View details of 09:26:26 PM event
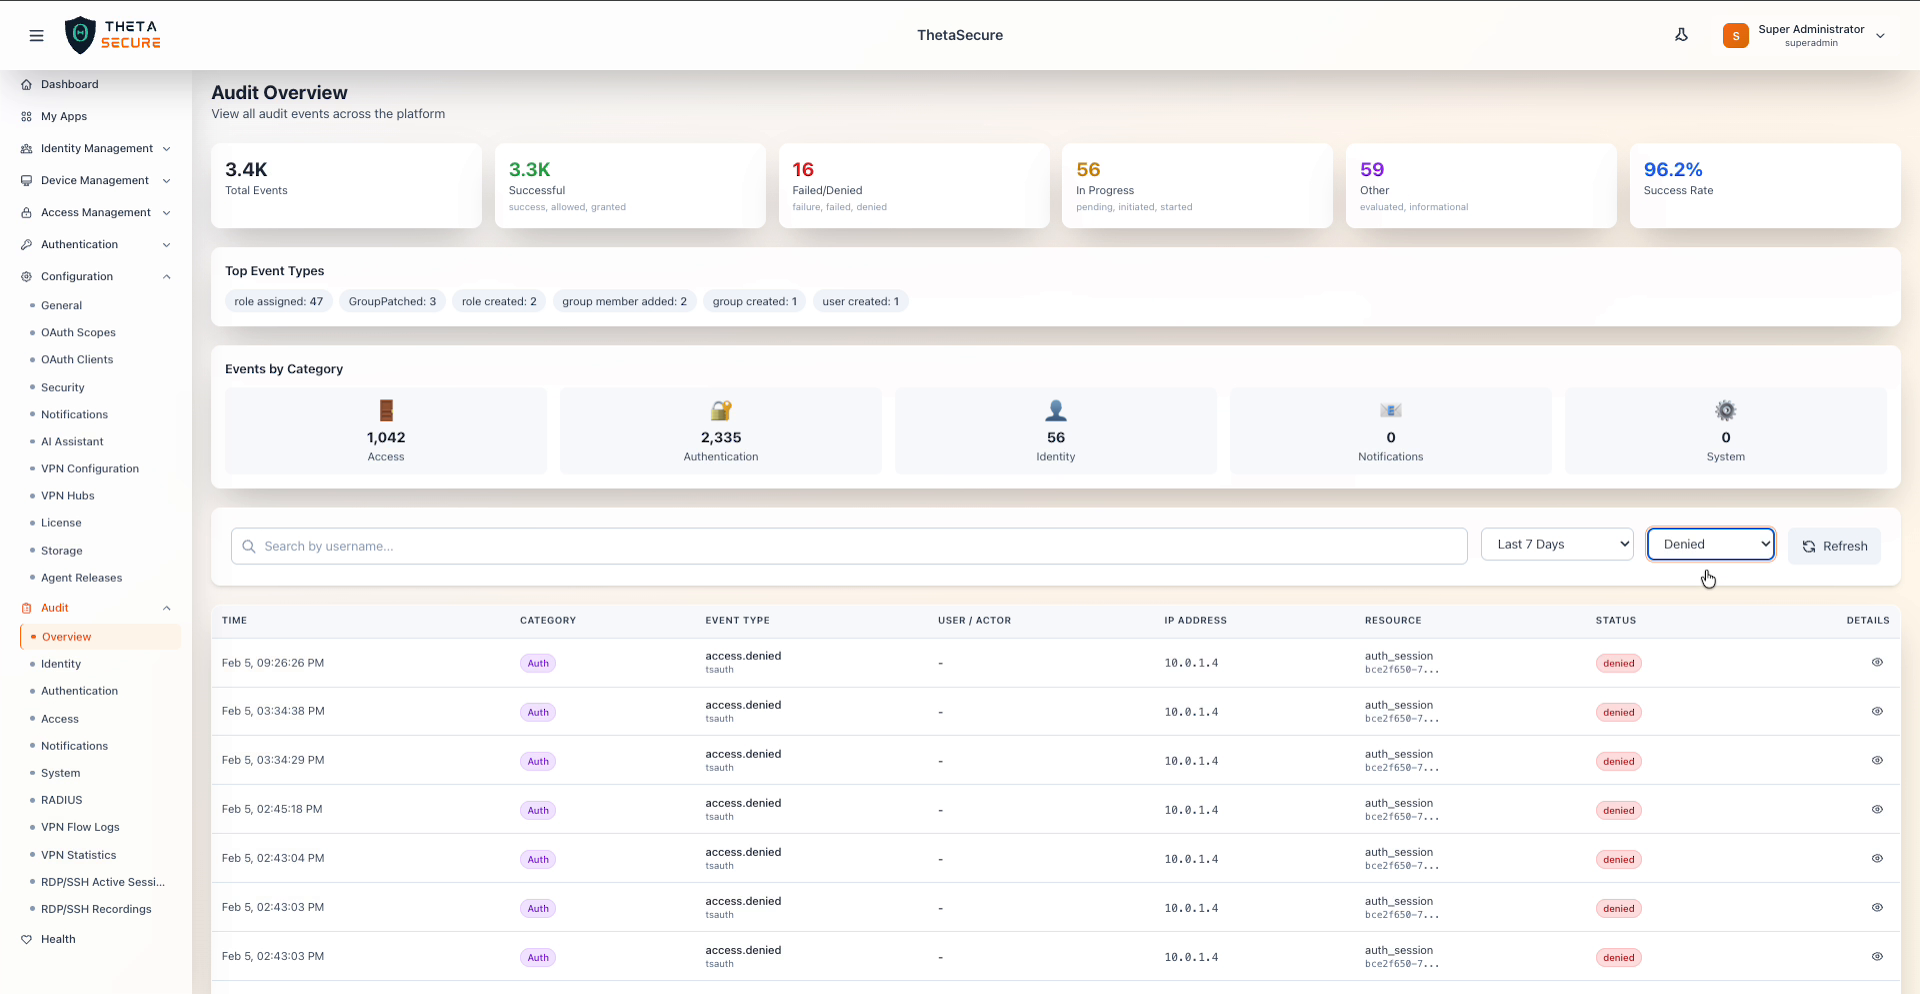1920x994 pixels. click(1876, 662)
